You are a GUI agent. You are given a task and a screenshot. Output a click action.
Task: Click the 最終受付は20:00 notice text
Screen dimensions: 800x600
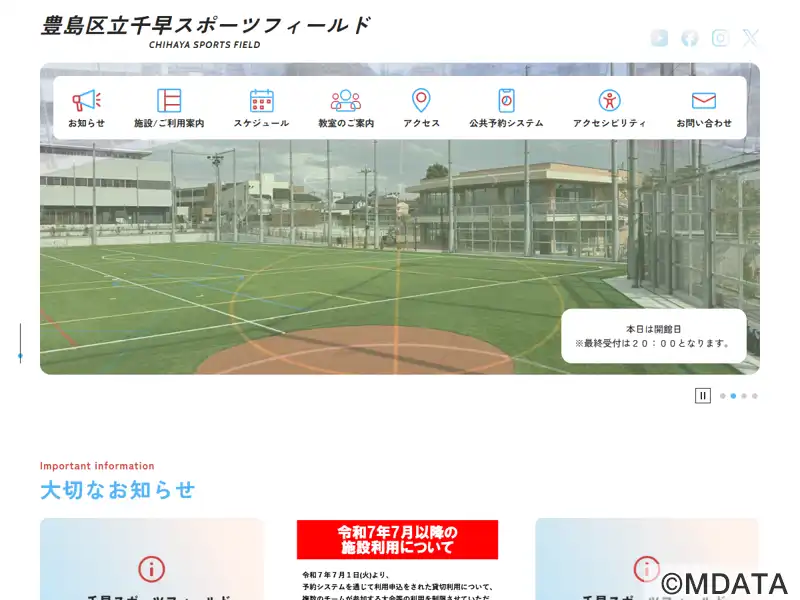click(x=654, y=343)
